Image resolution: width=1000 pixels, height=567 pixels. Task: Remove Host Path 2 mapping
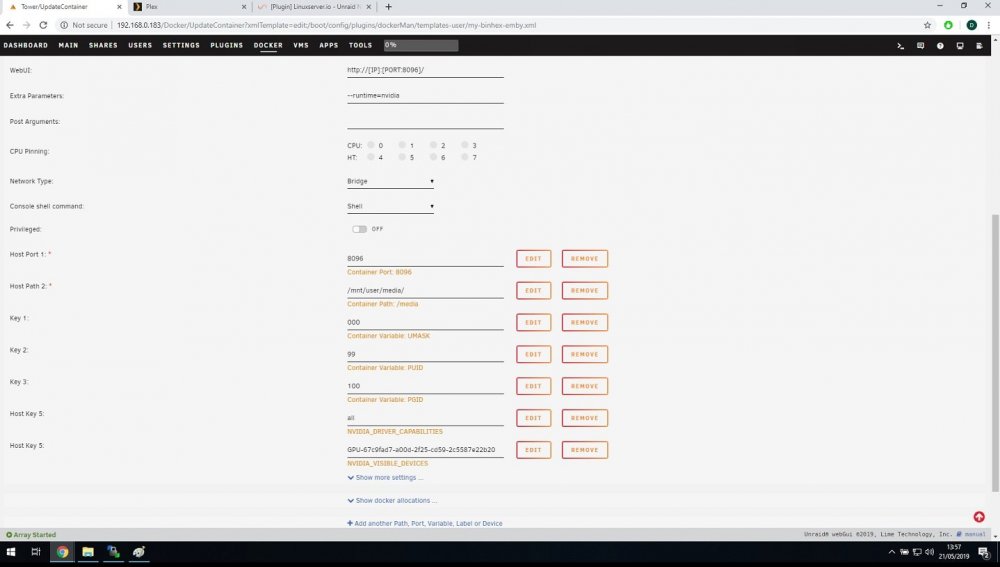click(584, 290)
